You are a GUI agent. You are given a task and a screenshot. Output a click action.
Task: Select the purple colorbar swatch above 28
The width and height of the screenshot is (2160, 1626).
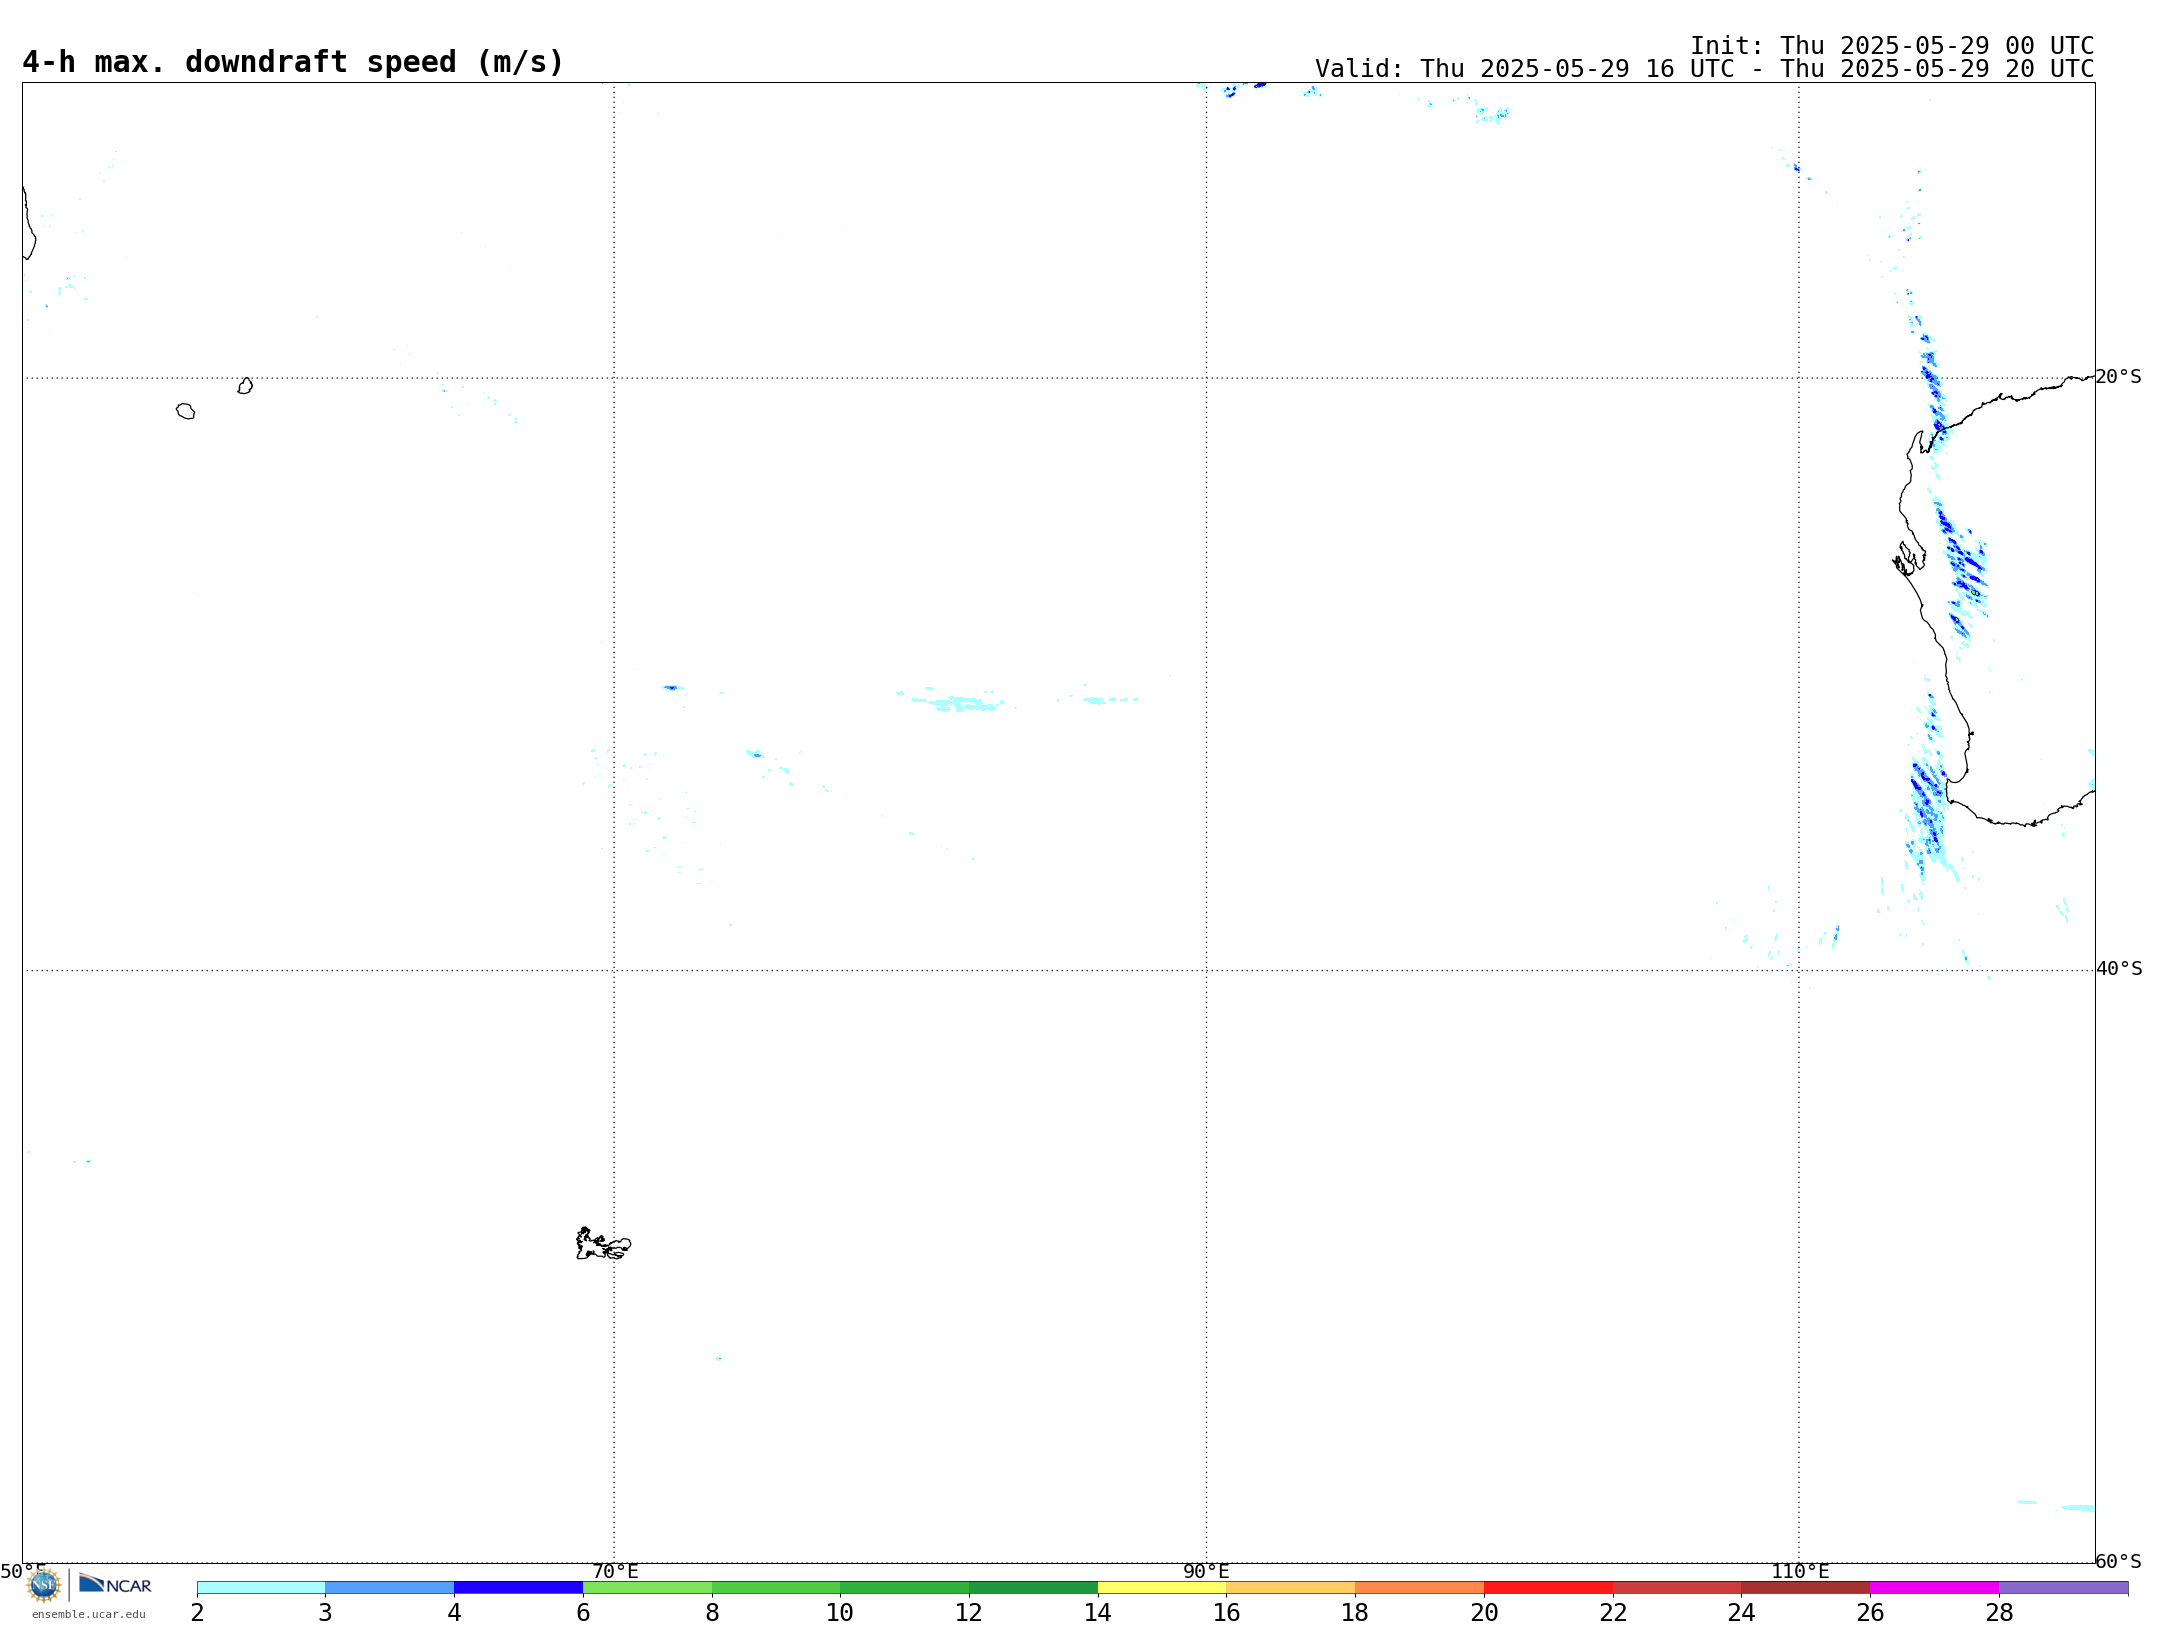point(2063,1588)
